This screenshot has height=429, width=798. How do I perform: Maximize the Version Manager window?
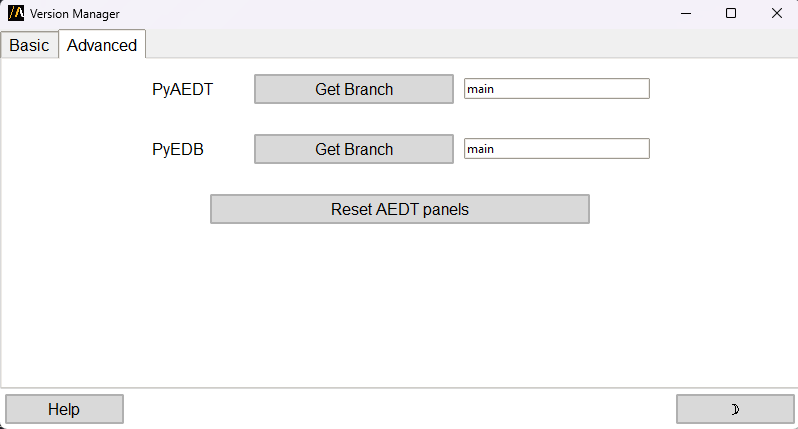click(731, 13)
